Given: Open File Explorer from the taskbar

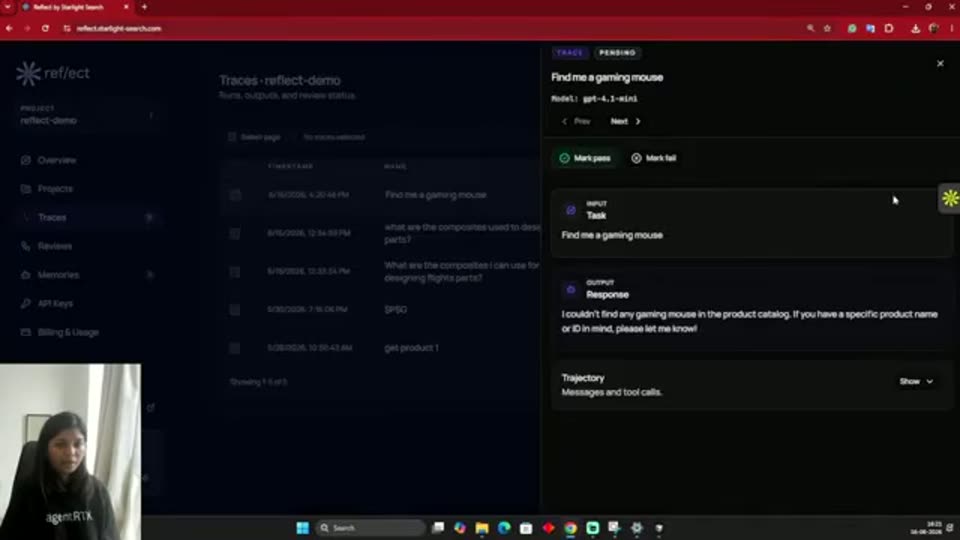Looking at the screenshot, I should coord(482,528).
